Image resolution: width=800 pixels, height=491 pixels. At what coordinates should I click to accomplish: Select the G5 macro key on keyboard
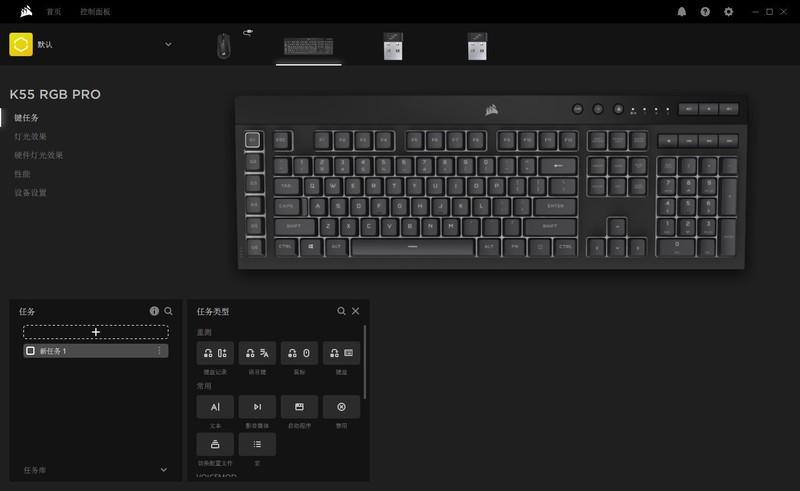click(x=254, y=226)
